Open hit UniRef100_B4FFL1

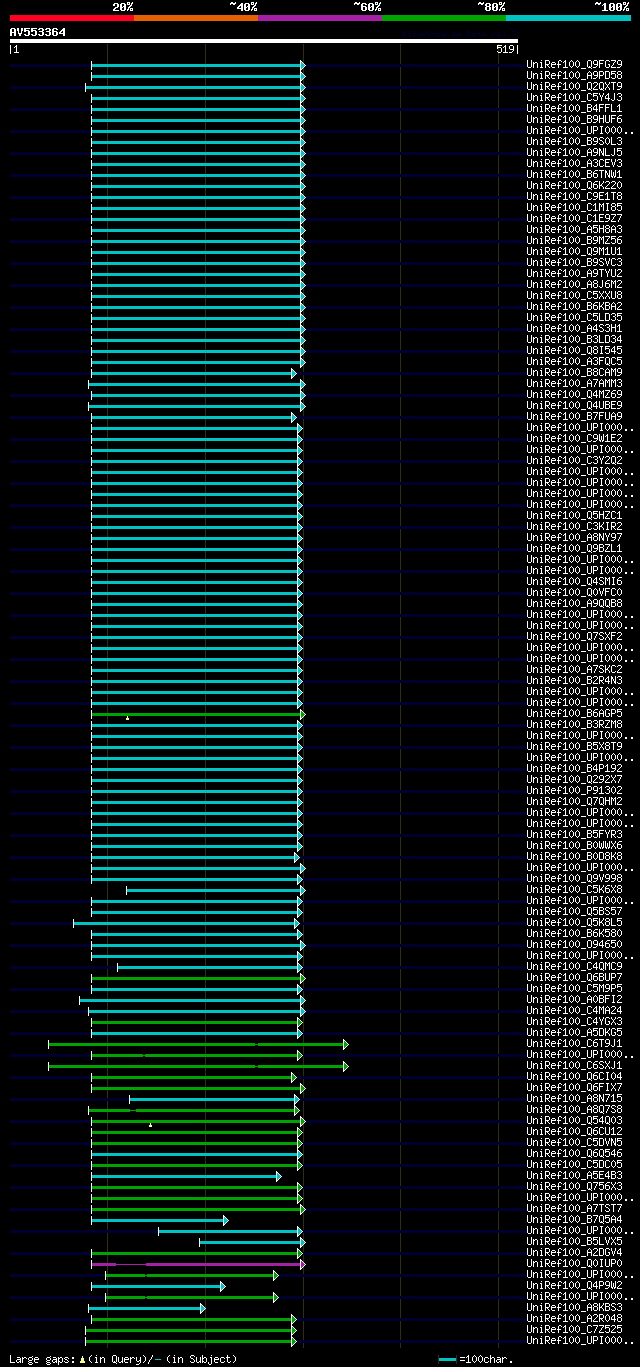[574, 108]
